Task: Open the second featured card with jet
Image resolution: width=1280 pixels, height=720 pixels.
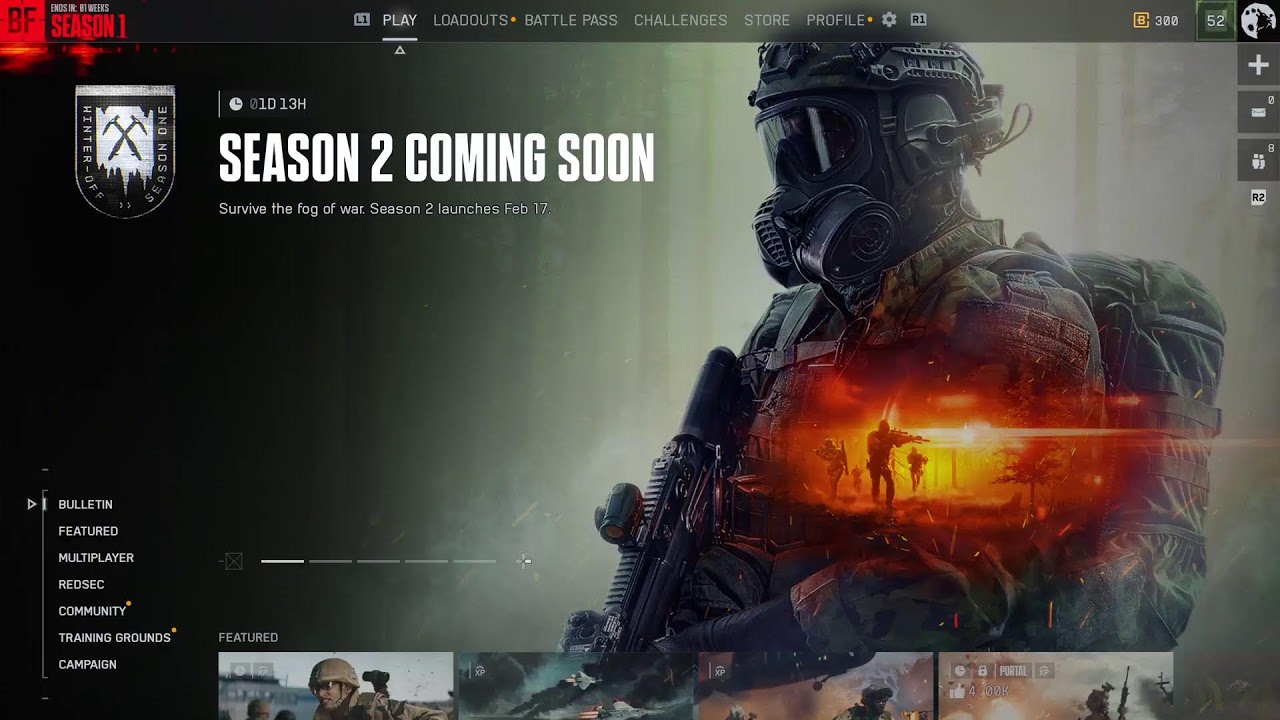Action: pos(576,686)
